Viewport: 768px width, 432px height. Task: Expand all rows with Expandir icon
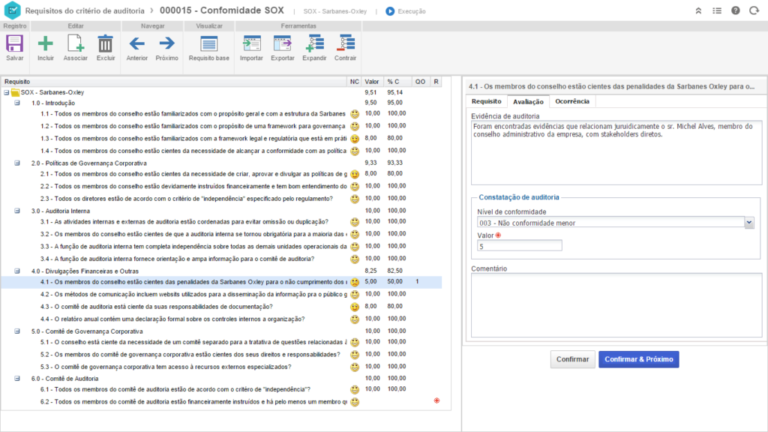click(x=314, y=43)
